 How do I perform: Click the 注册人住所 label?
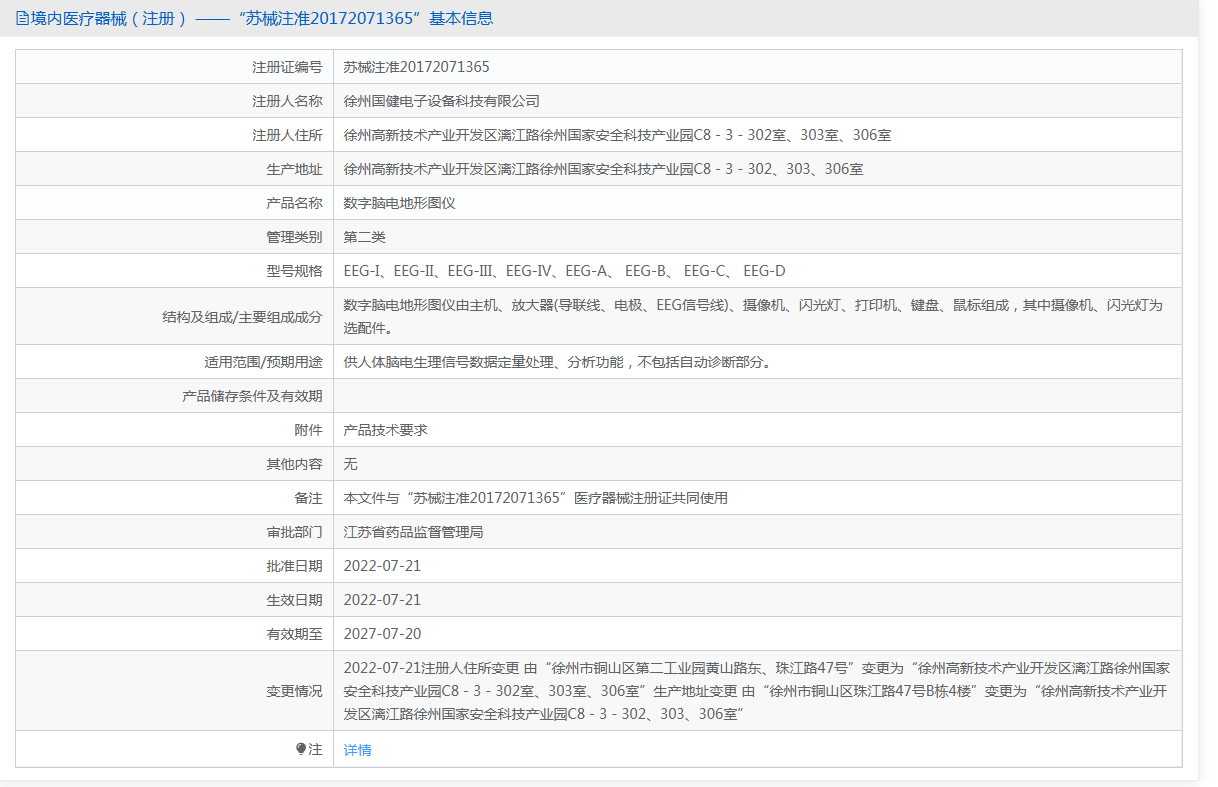287,135
